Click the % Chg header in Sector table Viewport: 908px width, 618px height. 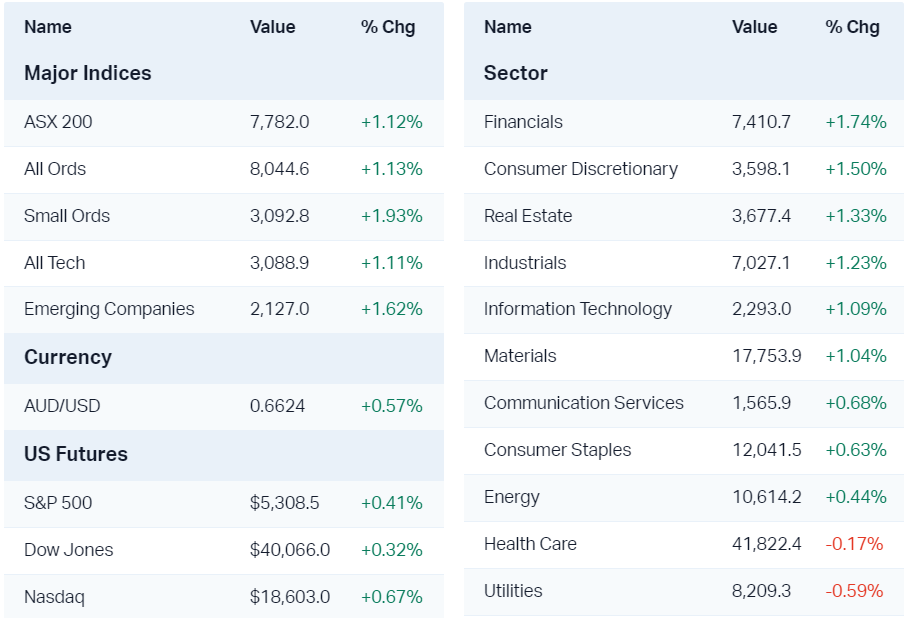(852, 27)
